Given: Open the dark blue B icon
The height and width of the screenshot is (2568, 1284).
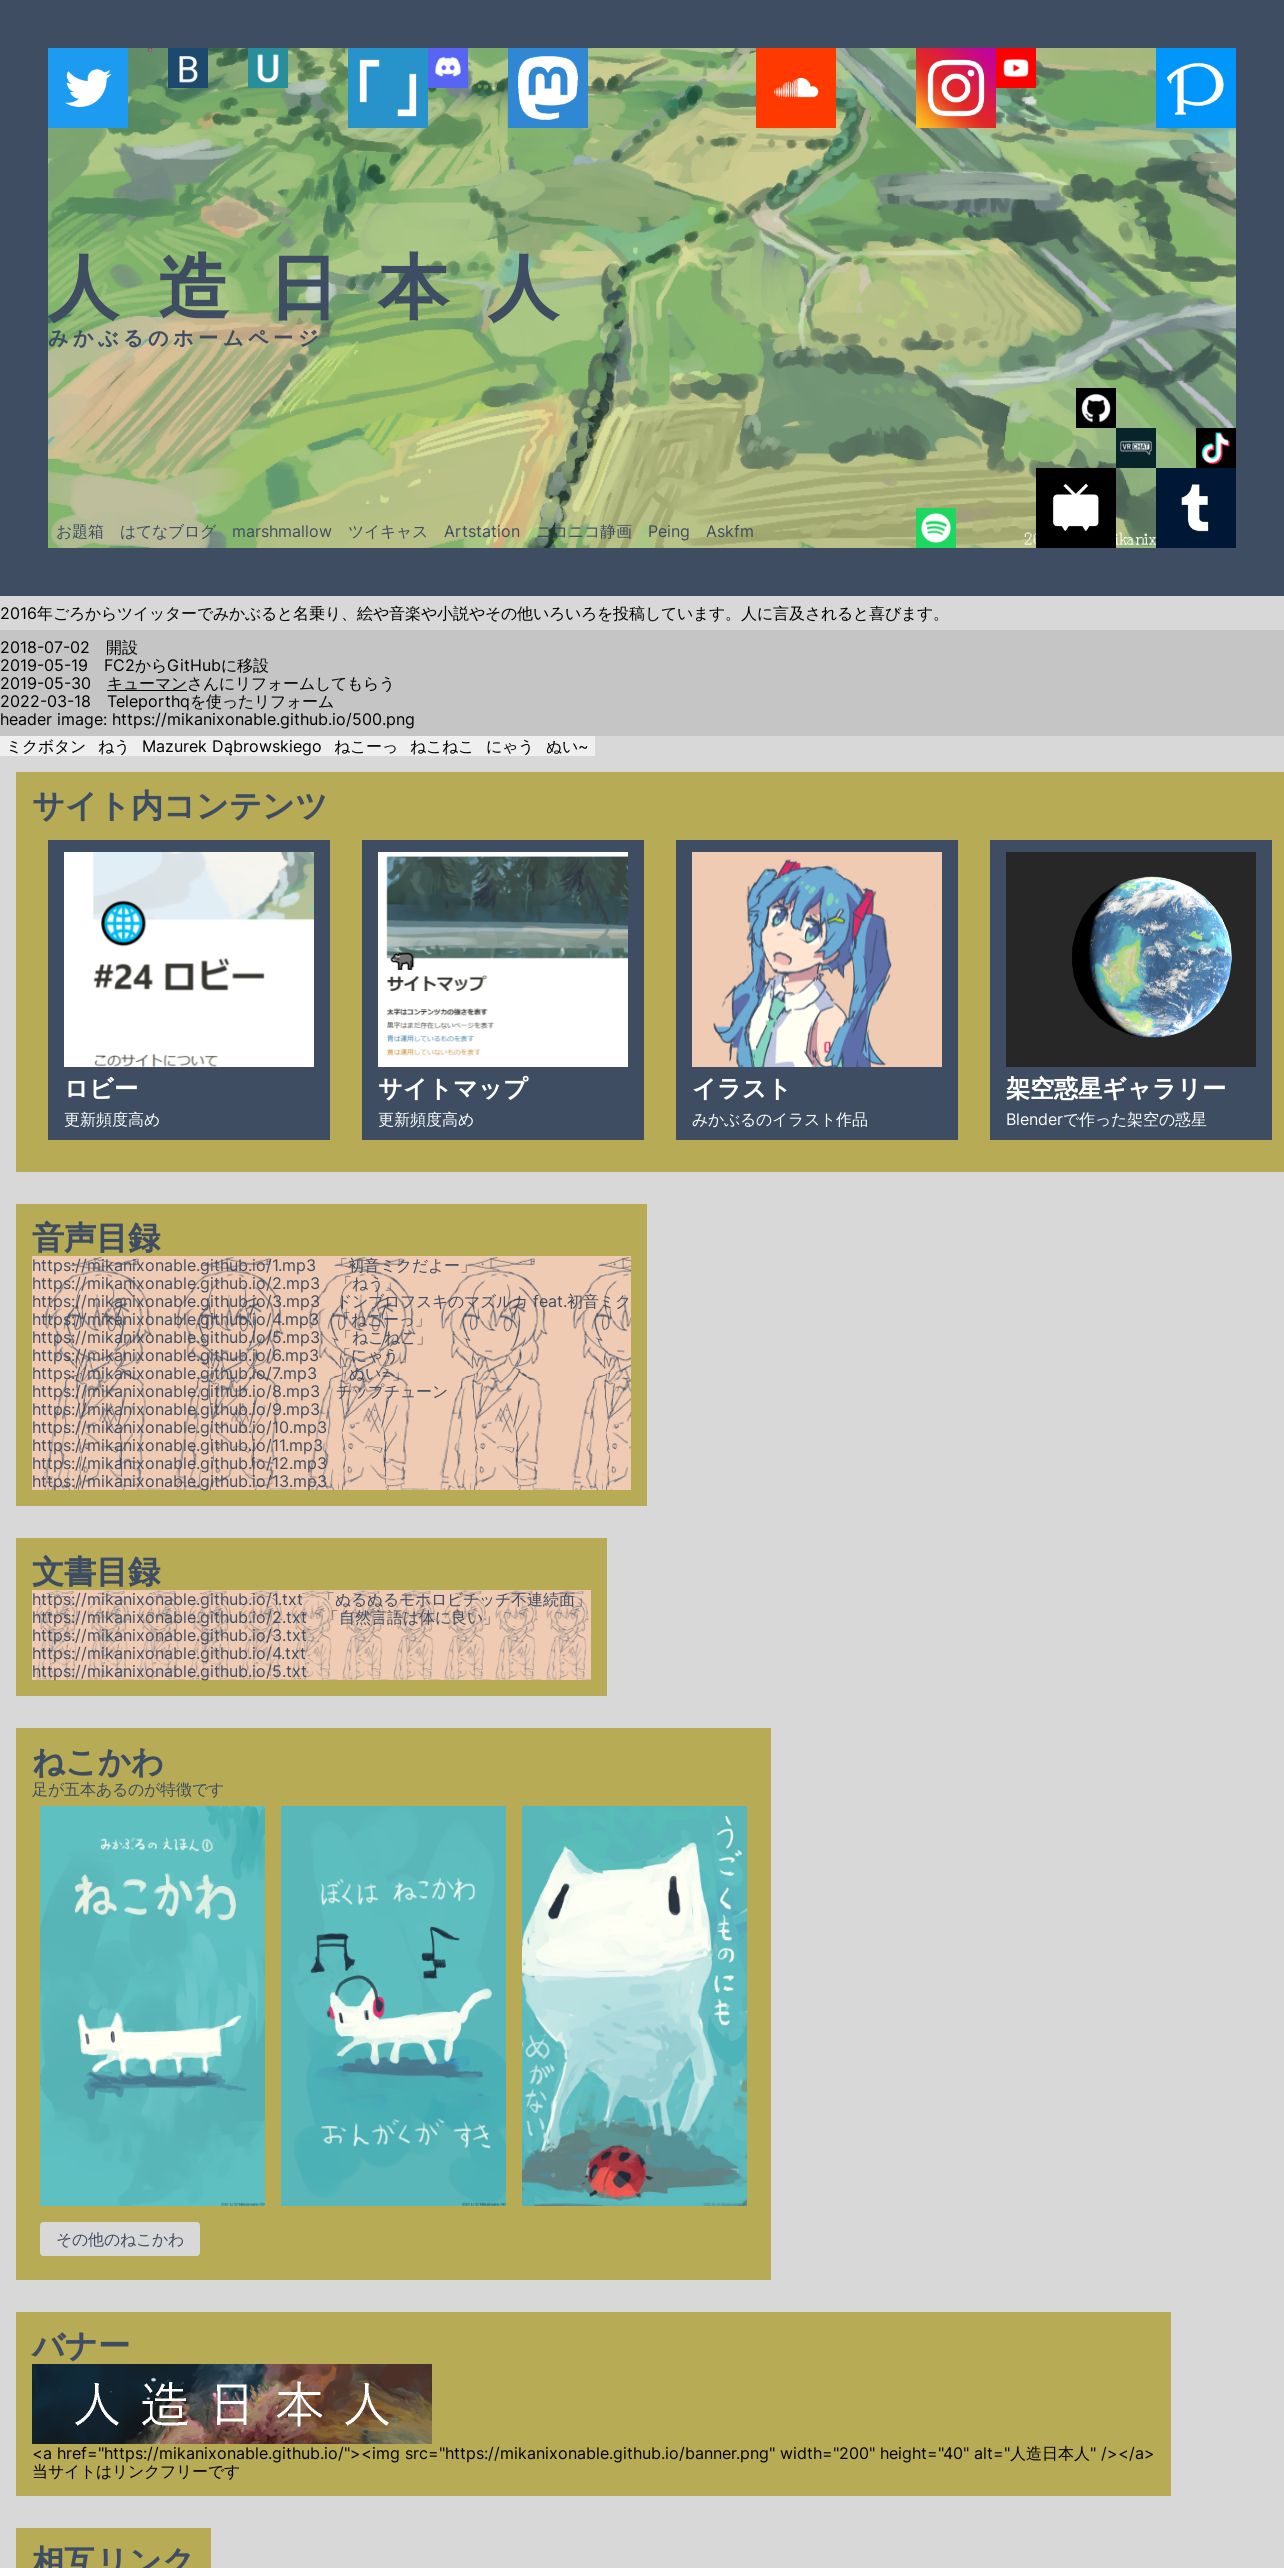Looking at the screenshot, I should click(x=188, y=68).
